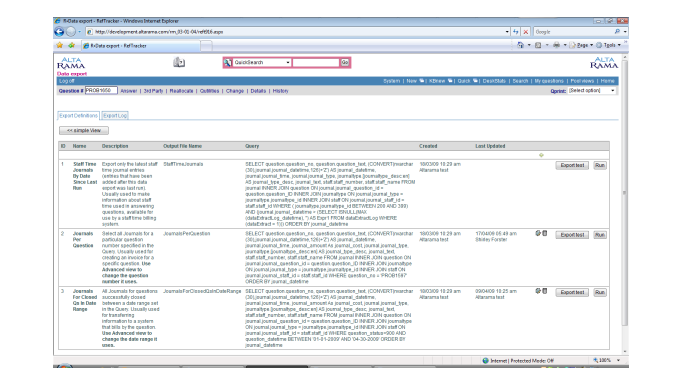Image resolution: width=679 pixels, height=378 pixels.
Task: Click the red Stop loading icon
Action: [525, 32]
